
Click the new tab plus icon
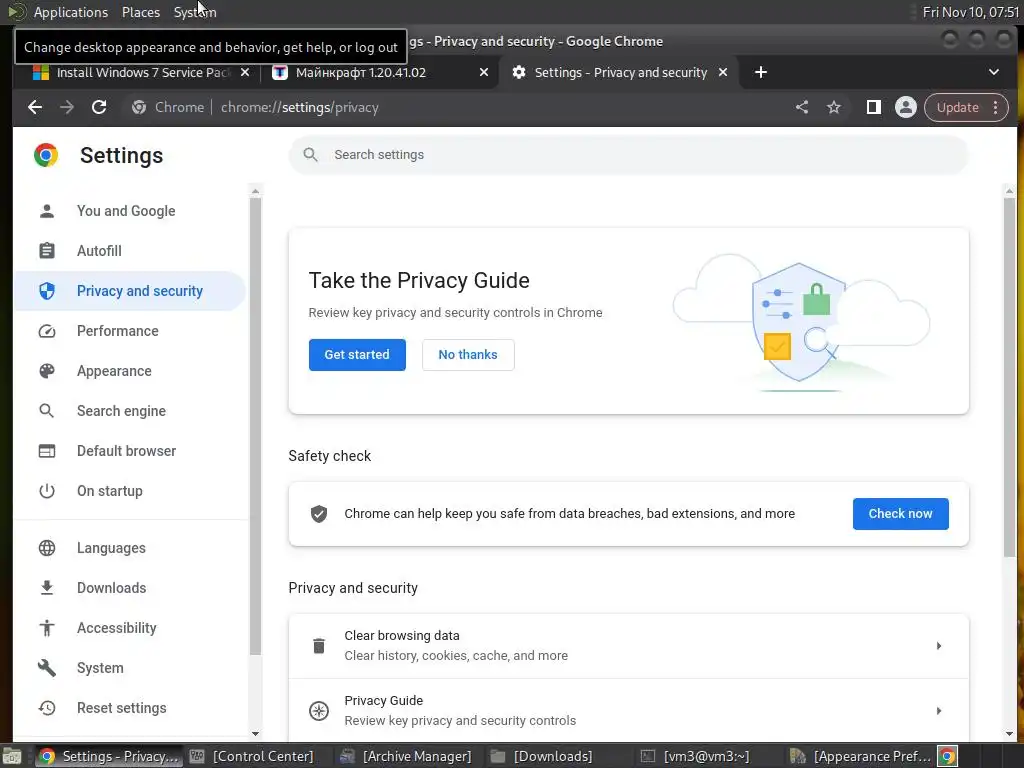click(x=760, y=72)
